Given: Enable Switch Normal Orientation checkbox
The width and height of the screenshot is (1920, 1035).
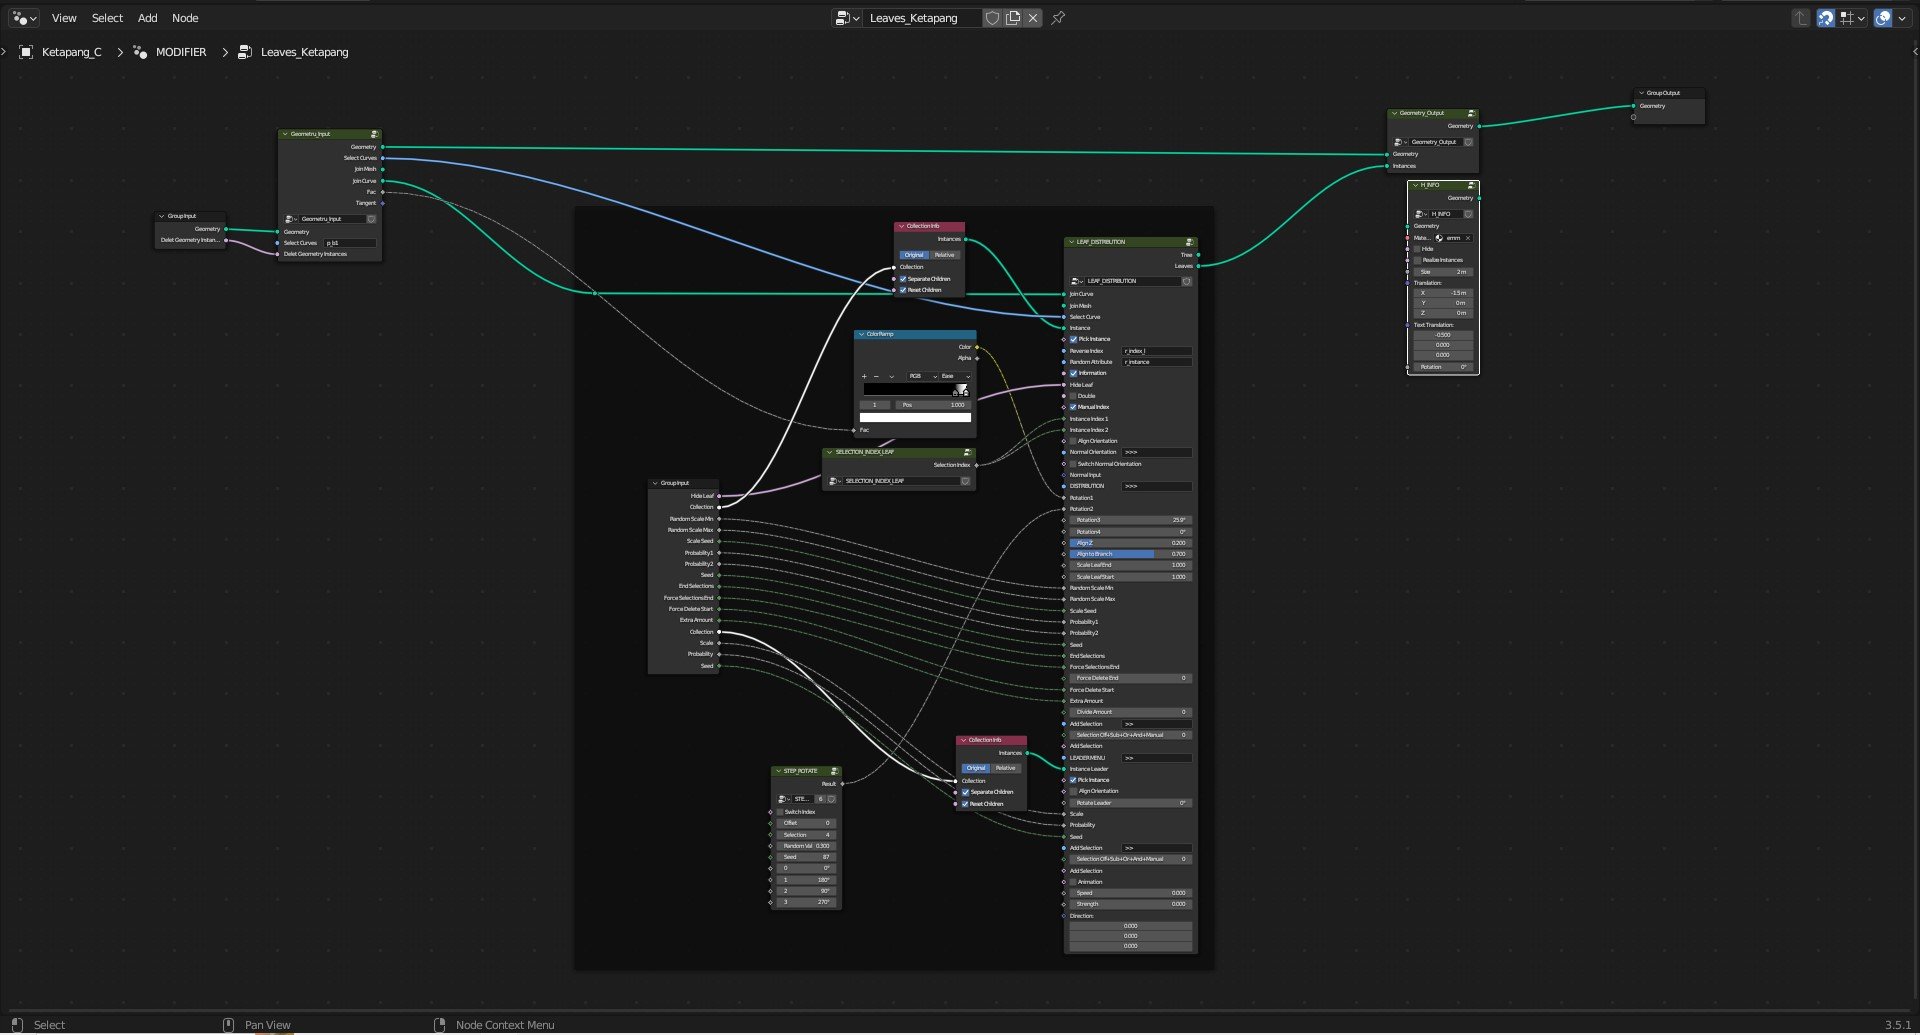Looking at the screenshot, I should coord(1073,464).
